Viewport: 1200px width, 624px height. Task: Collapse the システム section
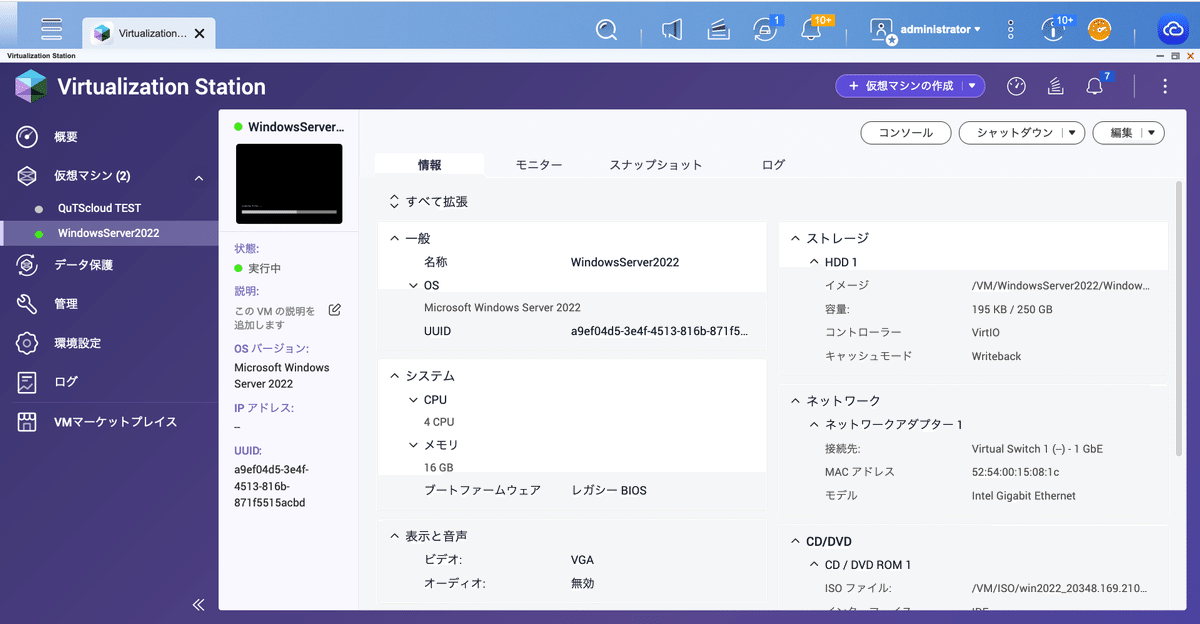[394, 376]
